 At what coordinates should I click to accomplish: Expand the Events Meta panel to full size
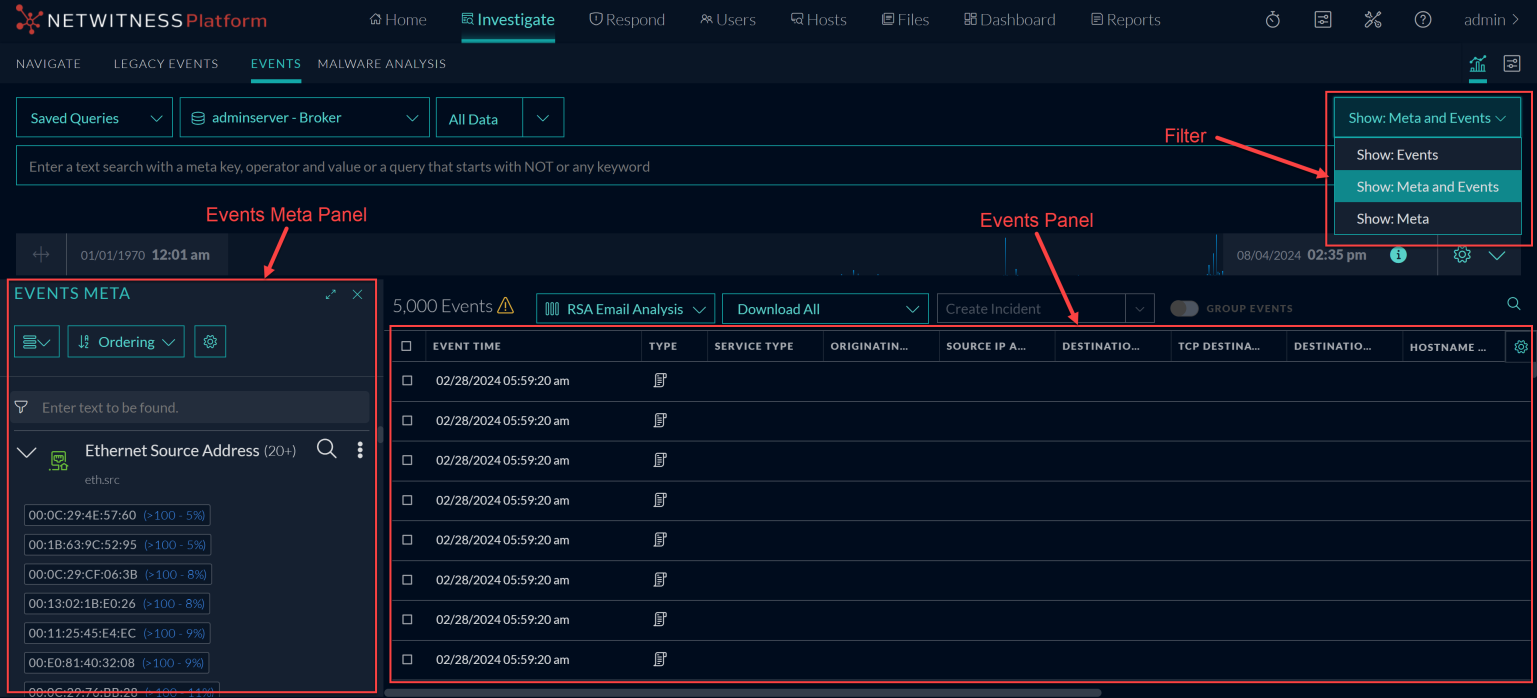coord(331,295)
